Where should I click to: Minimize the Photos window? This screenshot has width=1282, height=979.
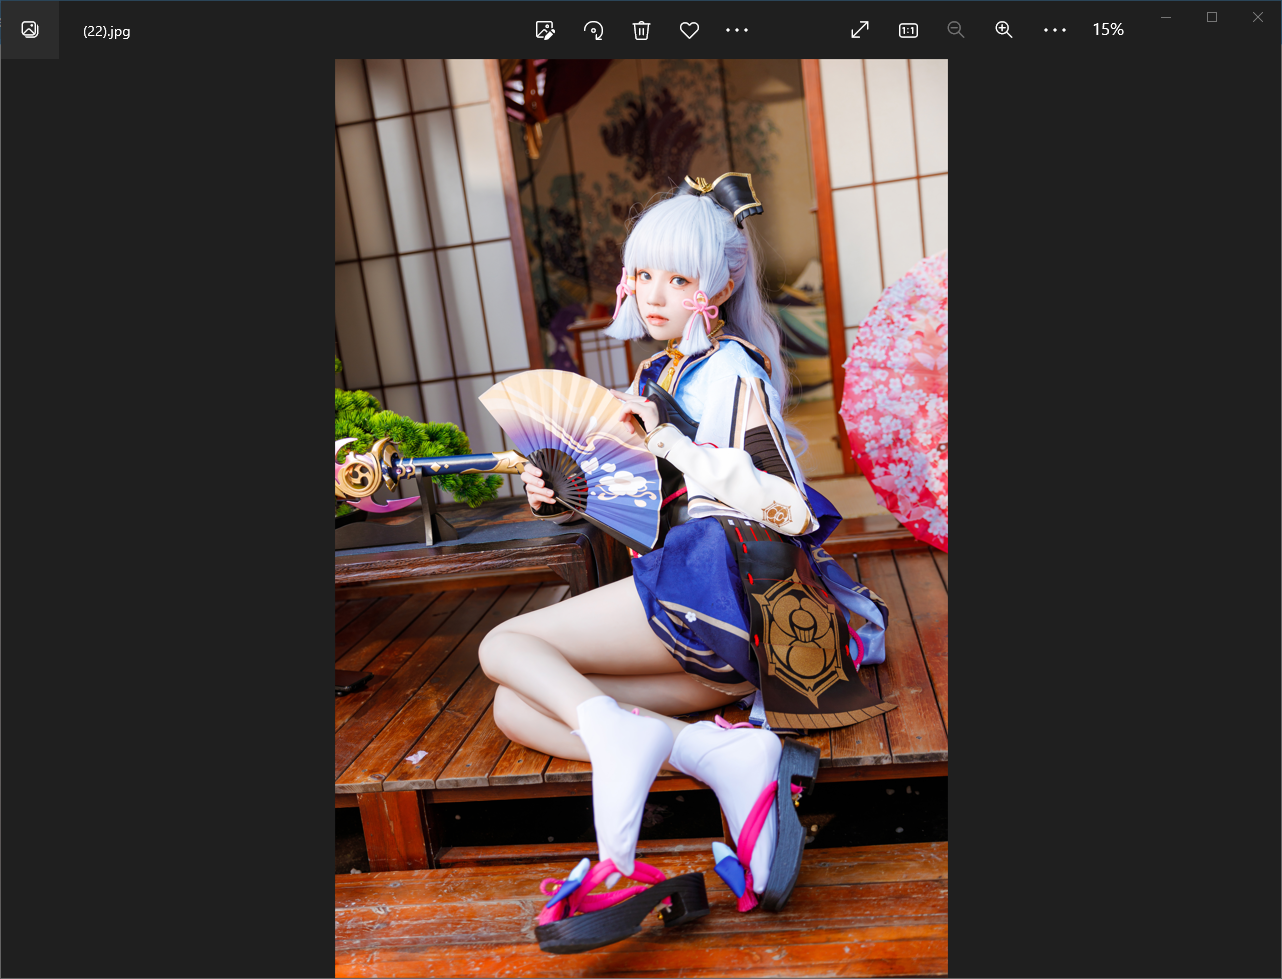(x=1166, y=17)
